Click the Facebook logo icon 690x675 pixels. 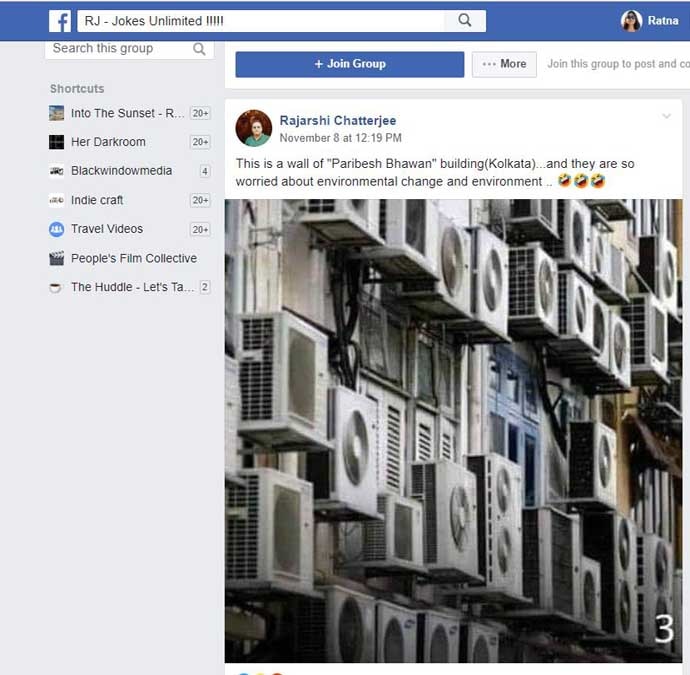click(59, 21)
